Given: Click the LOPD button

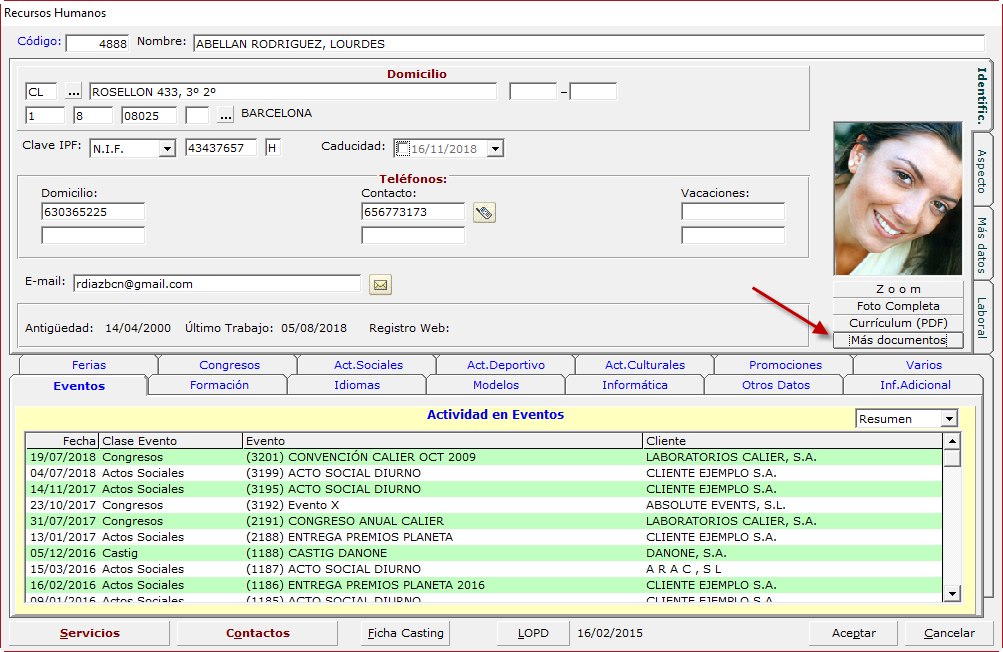Looking at the screenshot, I should pos(533,633).
